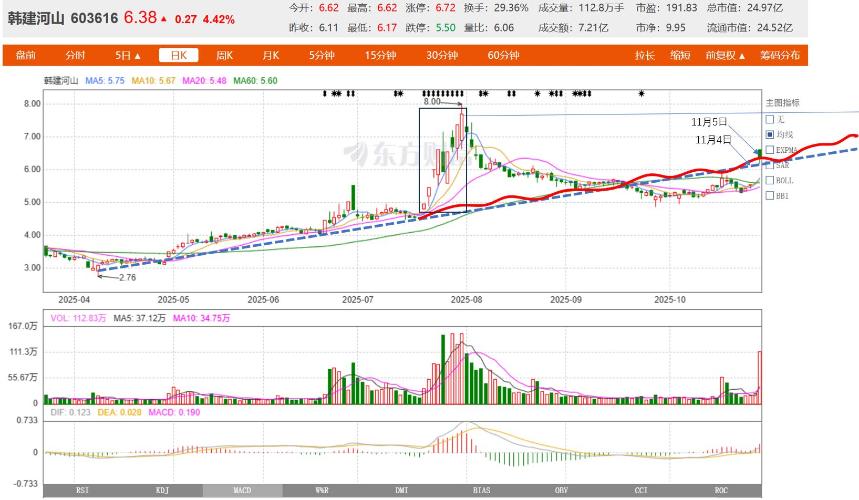
Task: Enable the EXPMA indicator checkbox
Action: point(770,150)
